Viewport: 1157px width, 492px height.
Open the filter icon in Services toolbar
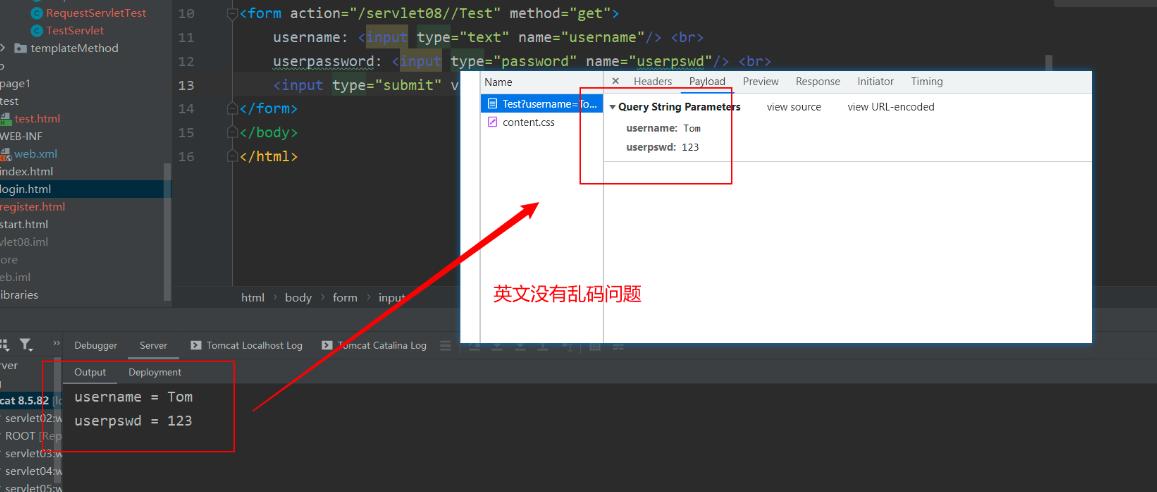pos(26,344)
